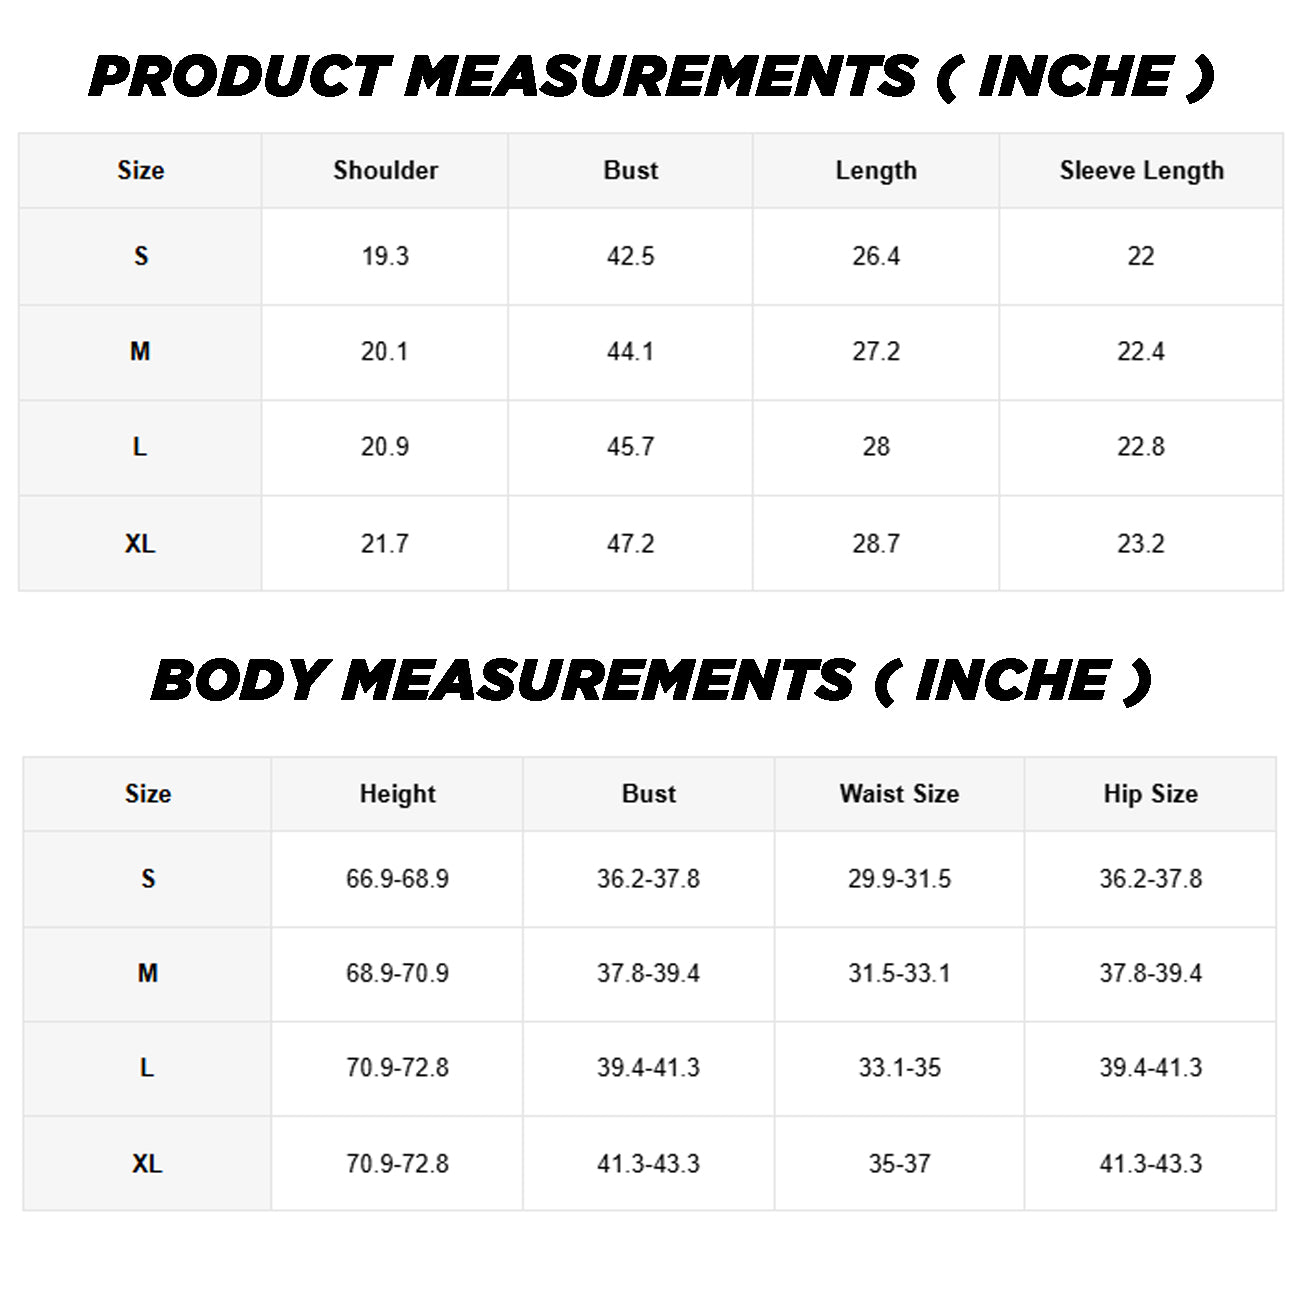Viewport: 1300px width, 1300px height.
Task: Click the 44.1 bust cell for M
Action: (630, 352)
